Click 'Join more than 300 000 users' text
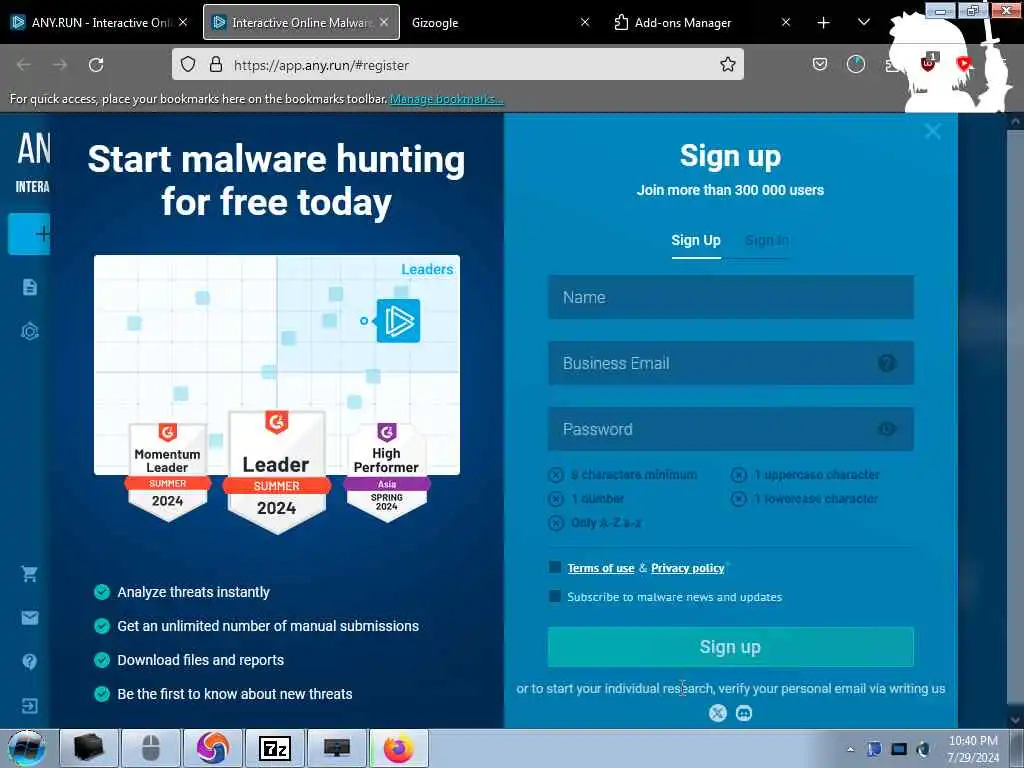The width and height of the screenshot is (1024, 768). pyautogui.click(x=730, y=191)
